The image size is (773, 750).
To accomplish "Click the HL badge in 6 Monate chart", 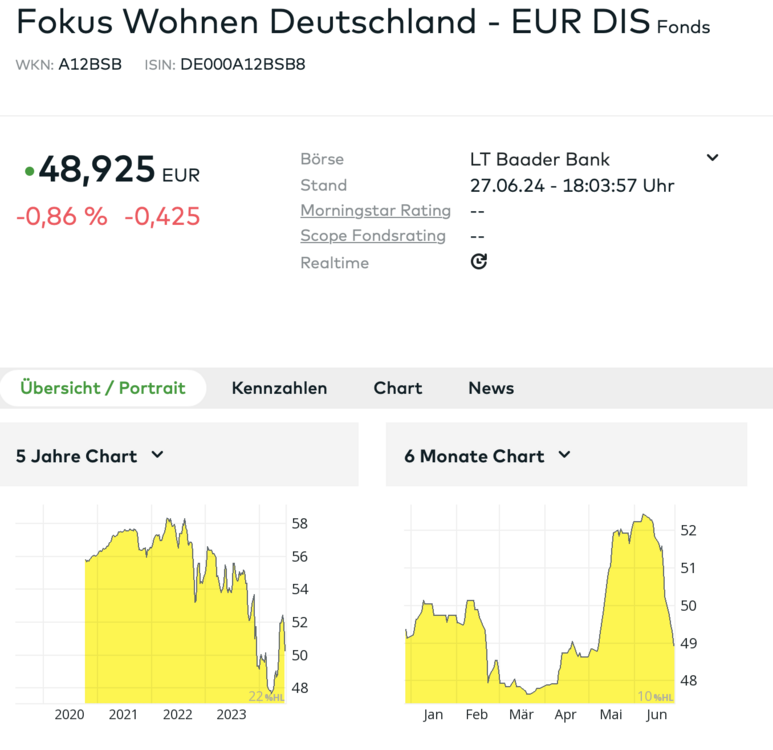I will [x=655, y=696].
